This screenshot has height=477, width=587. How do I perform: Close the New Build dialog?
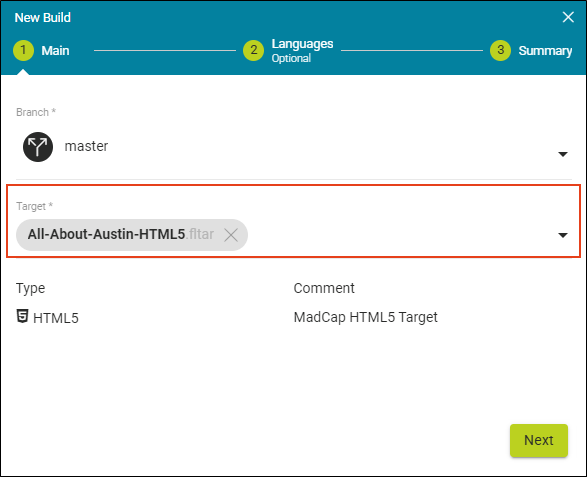[x=568, y=17]
